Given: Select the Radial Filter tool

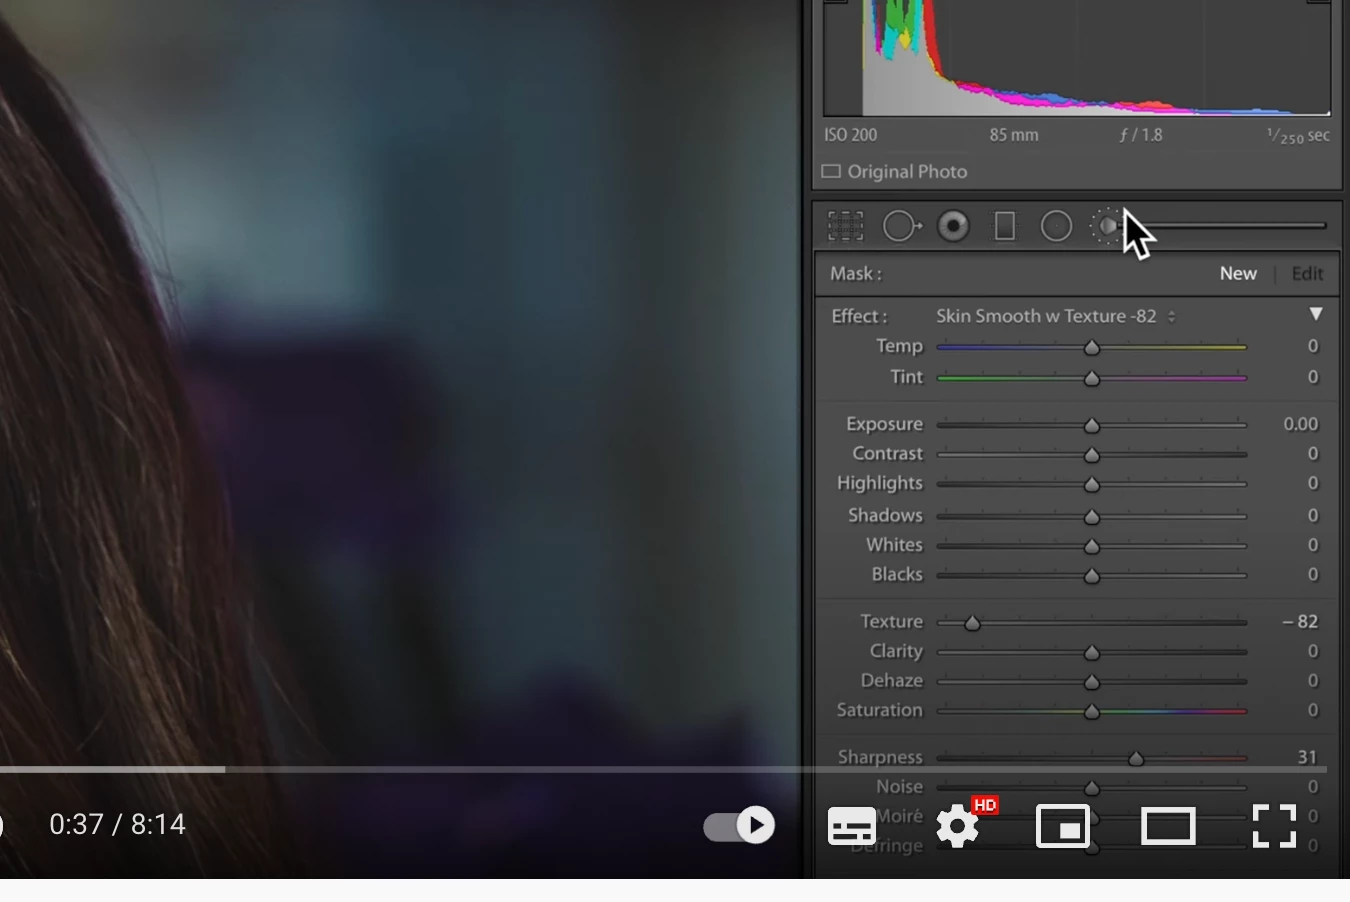Looking at the screenshot, I should coord(1056,226).
